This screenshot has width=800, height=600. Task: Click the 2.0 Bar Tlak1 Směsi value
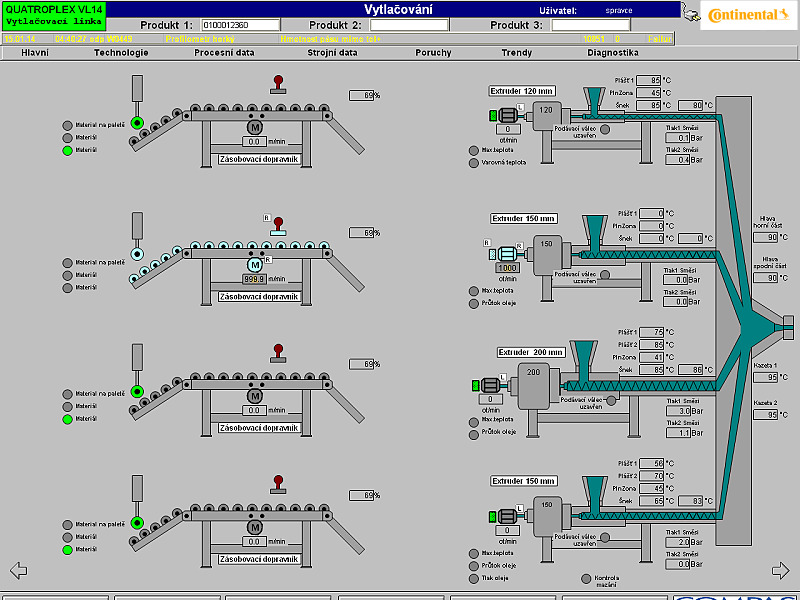678,542
